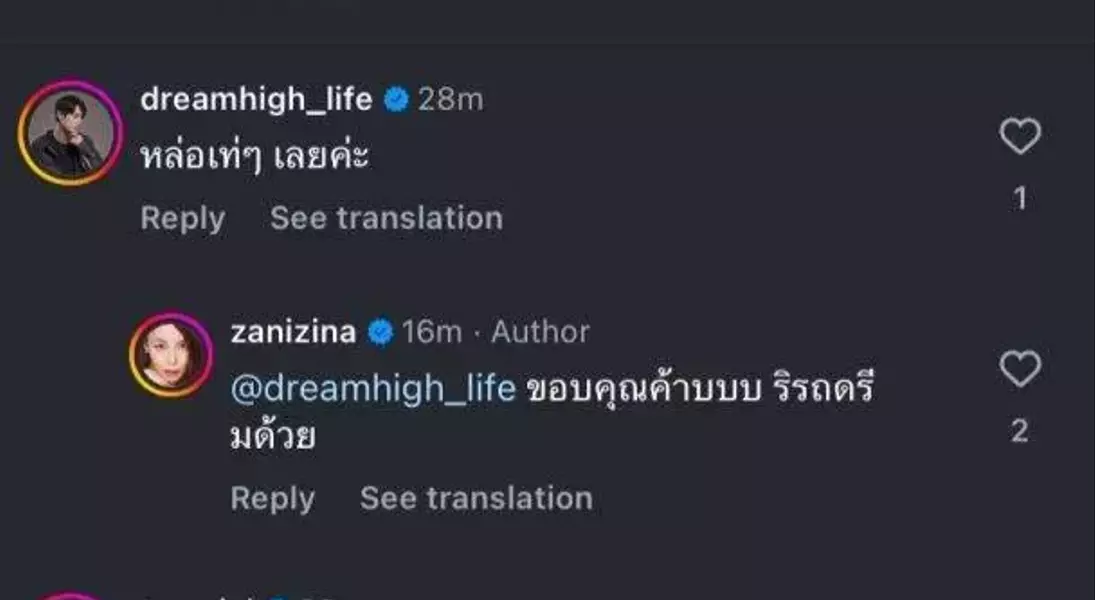
Task: Tap the @dreamhigh_life mention in the reply
Action: (373, 388)
